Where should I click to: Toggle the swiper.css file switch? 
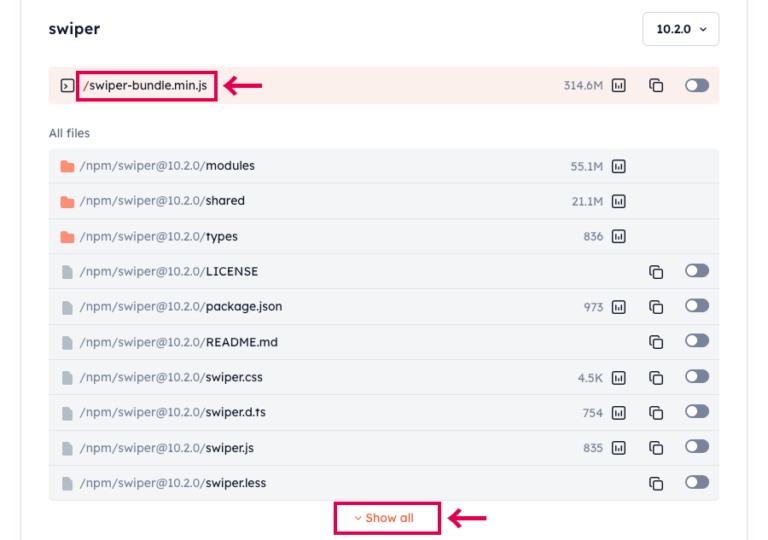point(697,378)
